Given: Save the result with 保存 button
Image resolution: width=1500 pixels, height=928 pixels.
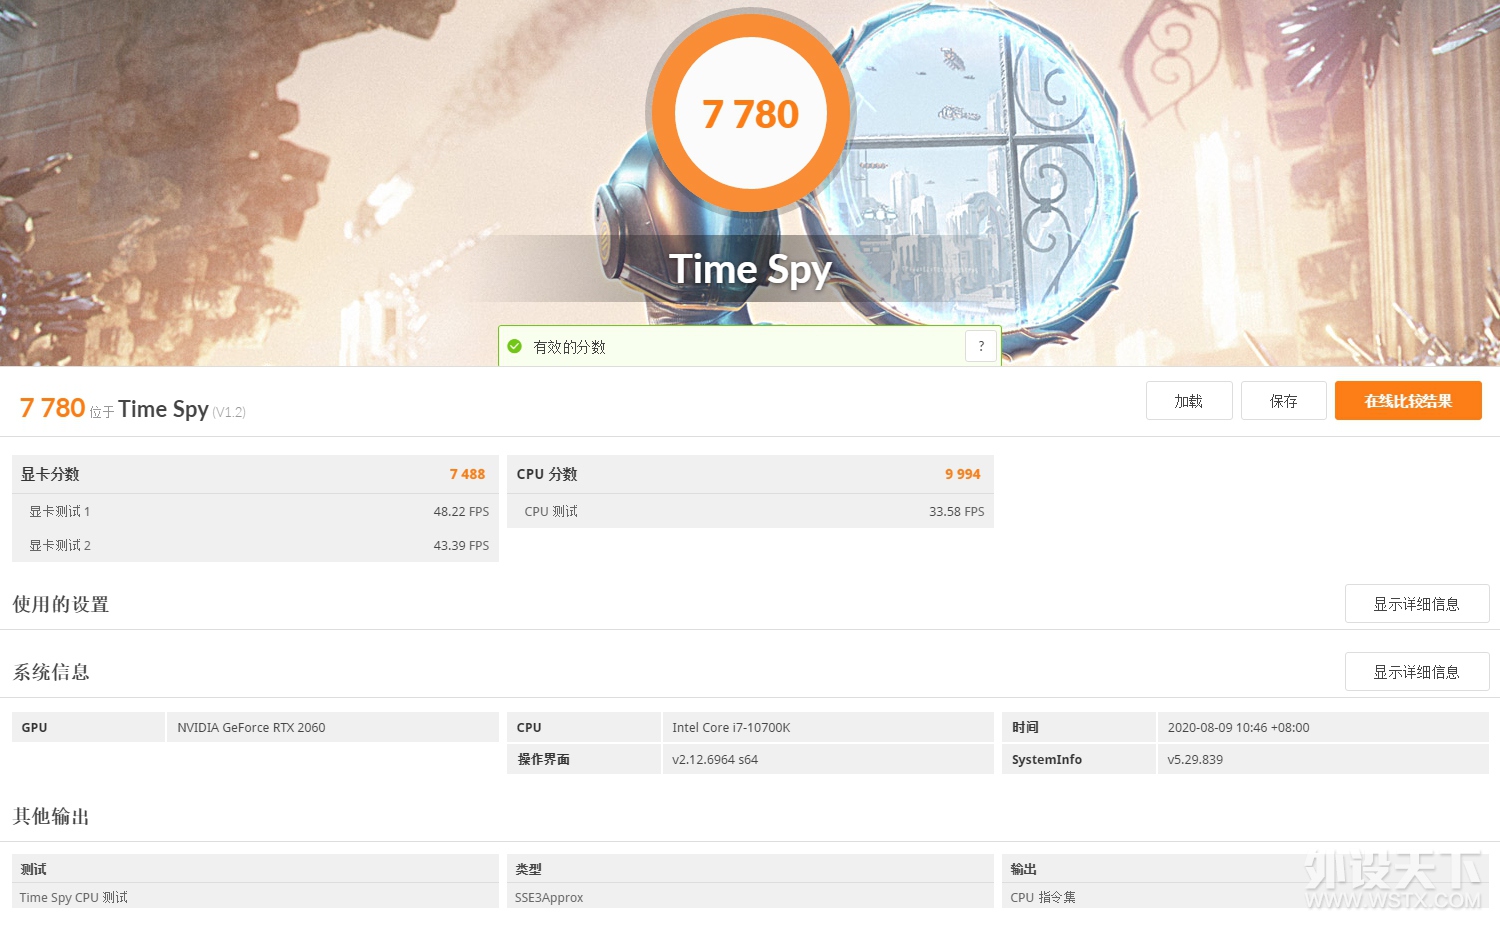Looking at the screenshot, I should click(1284, 401).
